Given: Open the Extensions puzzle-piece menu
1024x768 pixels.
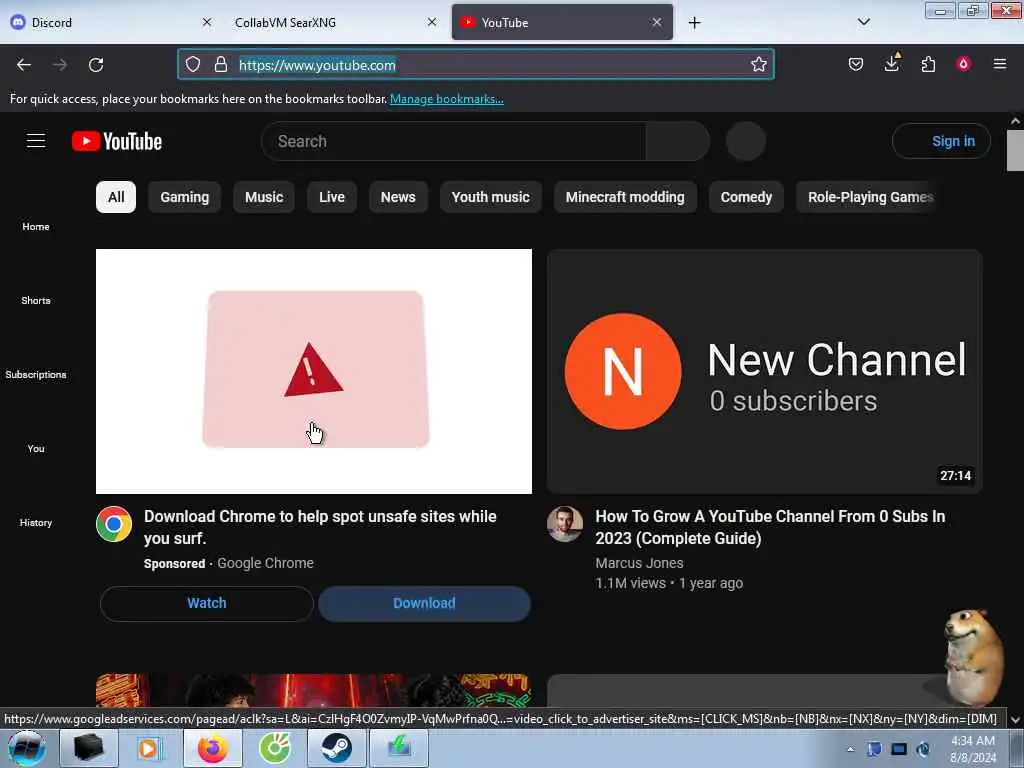Looking at the screenshot, I should coord(928,64).
